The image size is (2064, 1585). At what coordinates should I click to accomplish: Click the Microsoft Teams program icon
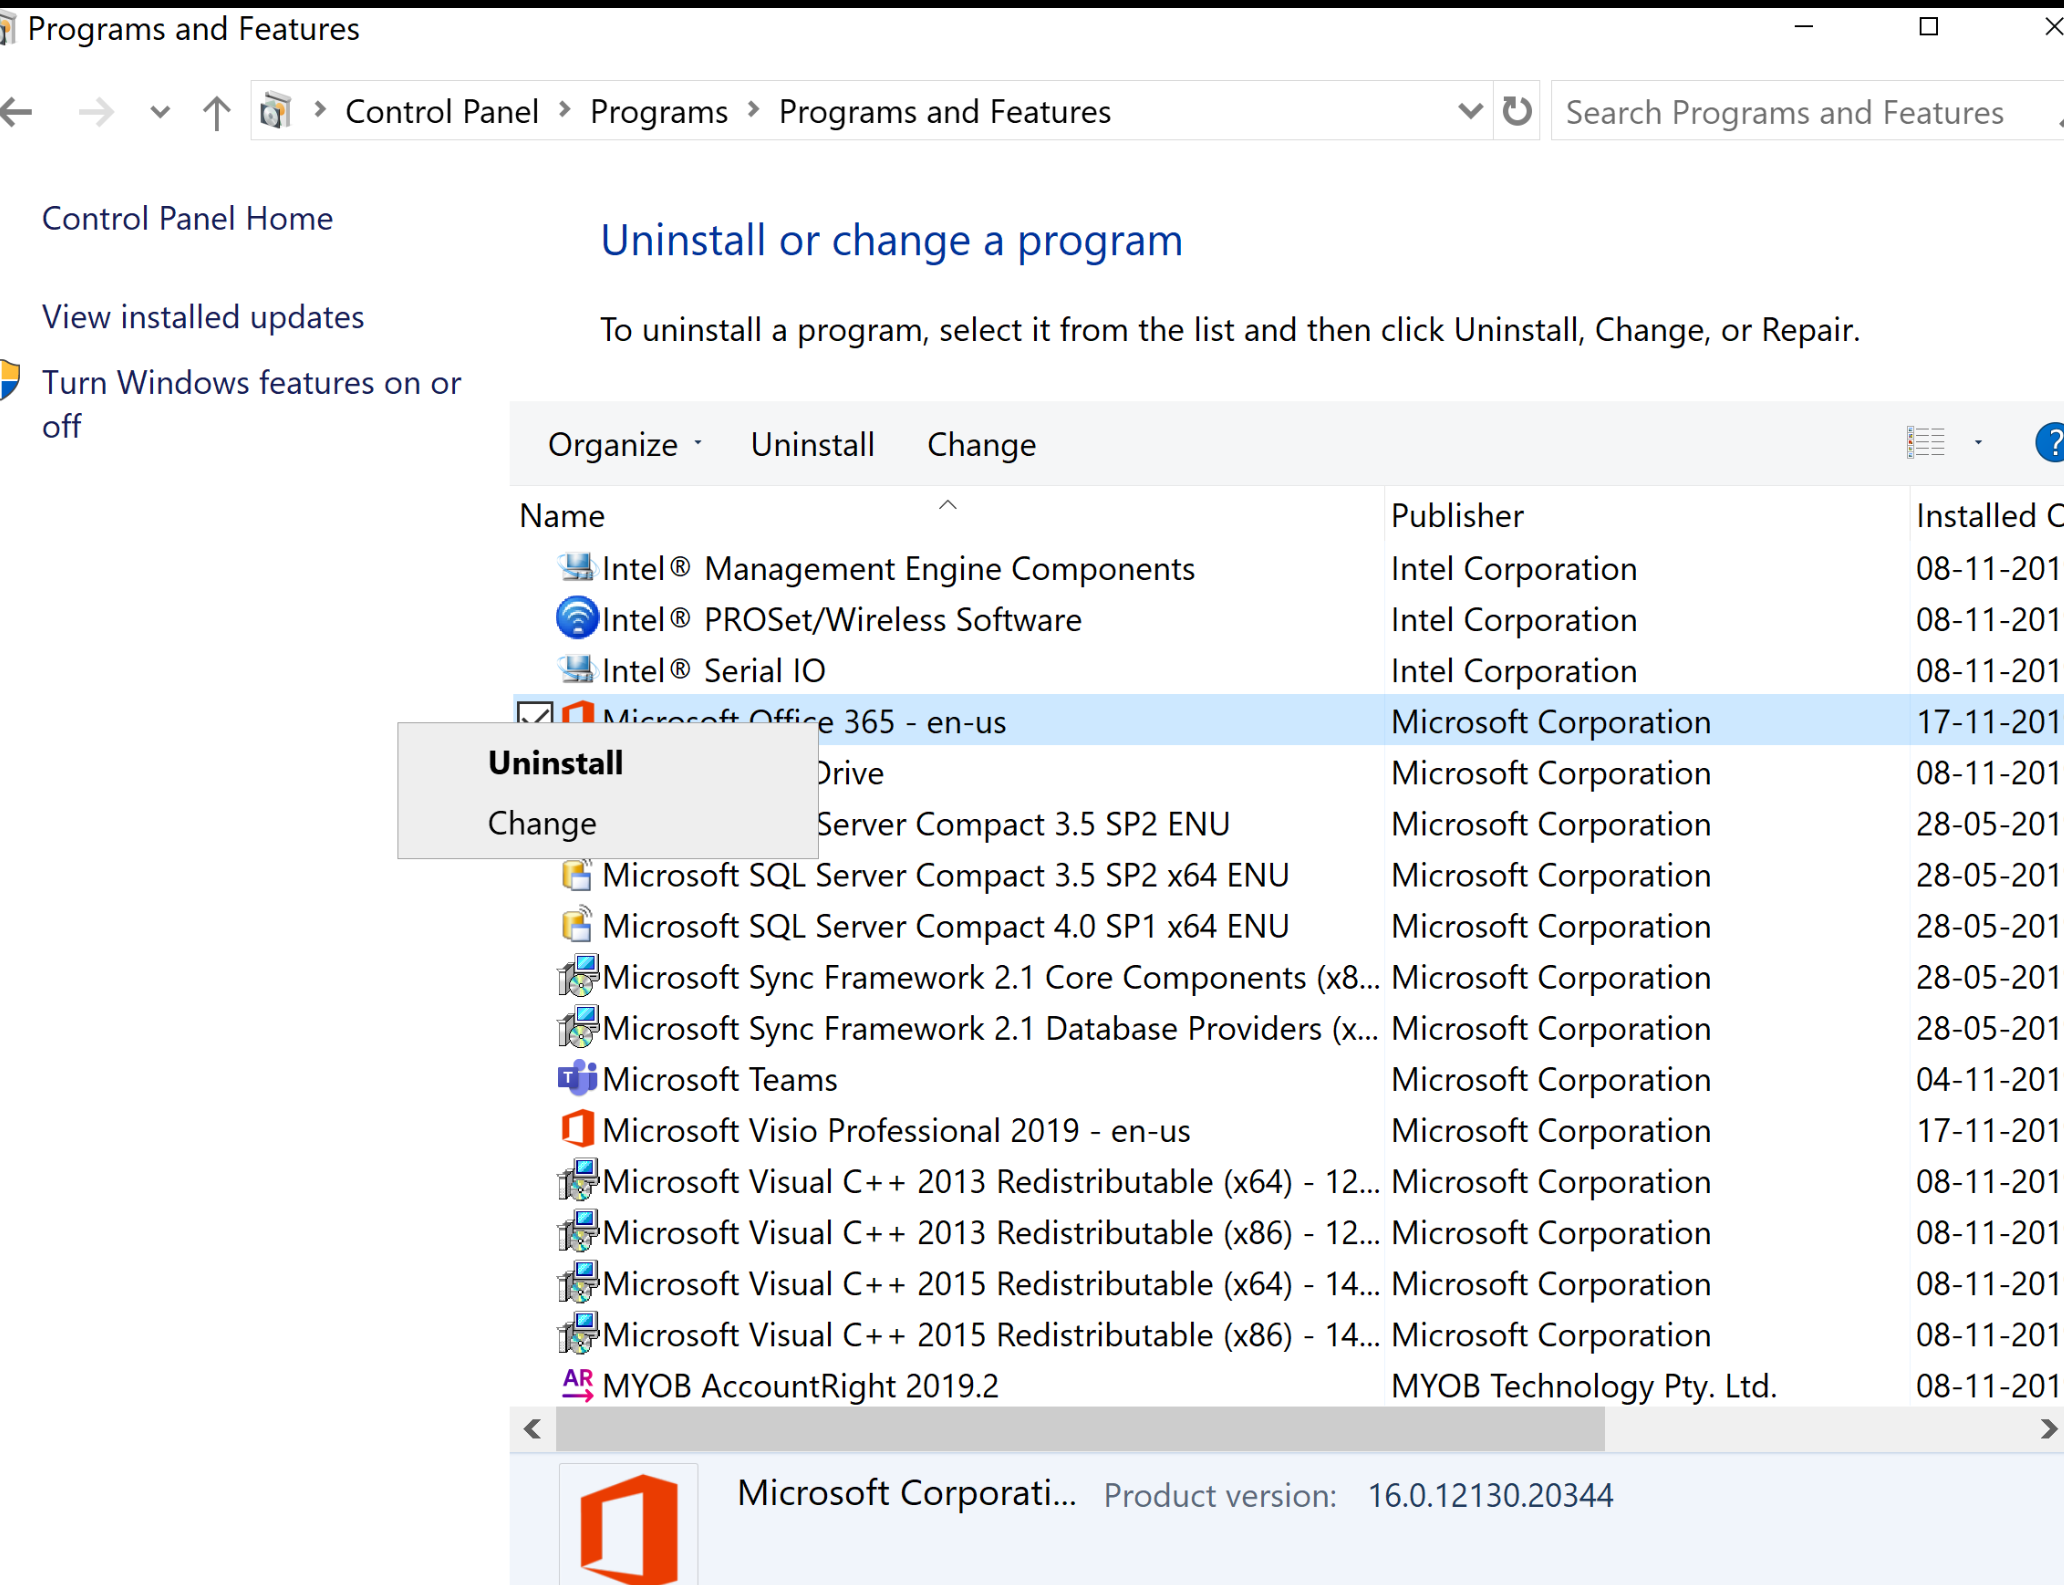tap(577, 1079)
